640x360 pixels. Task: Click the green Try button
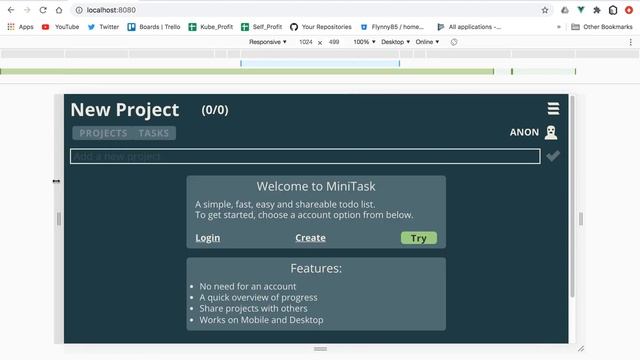[x=419, y=238]
